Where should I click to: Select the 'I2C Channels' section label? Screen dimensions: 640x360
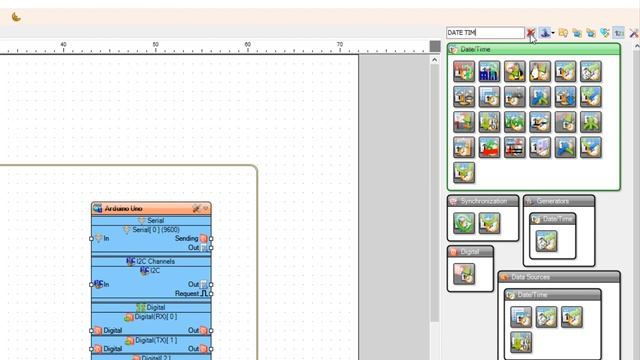pyautogui.click(x=156, y=261)
